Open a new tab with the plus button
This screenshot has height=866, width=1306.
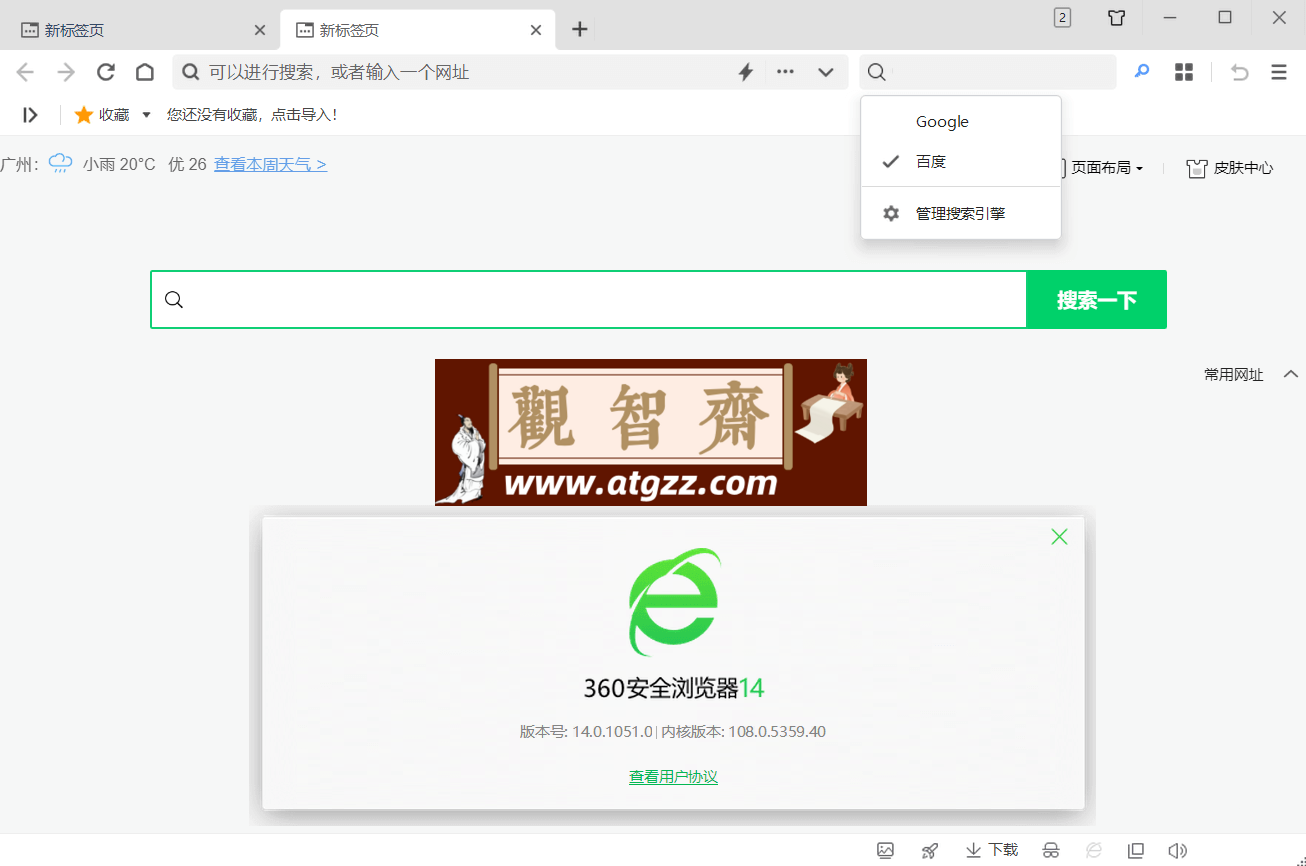[579, 29]
